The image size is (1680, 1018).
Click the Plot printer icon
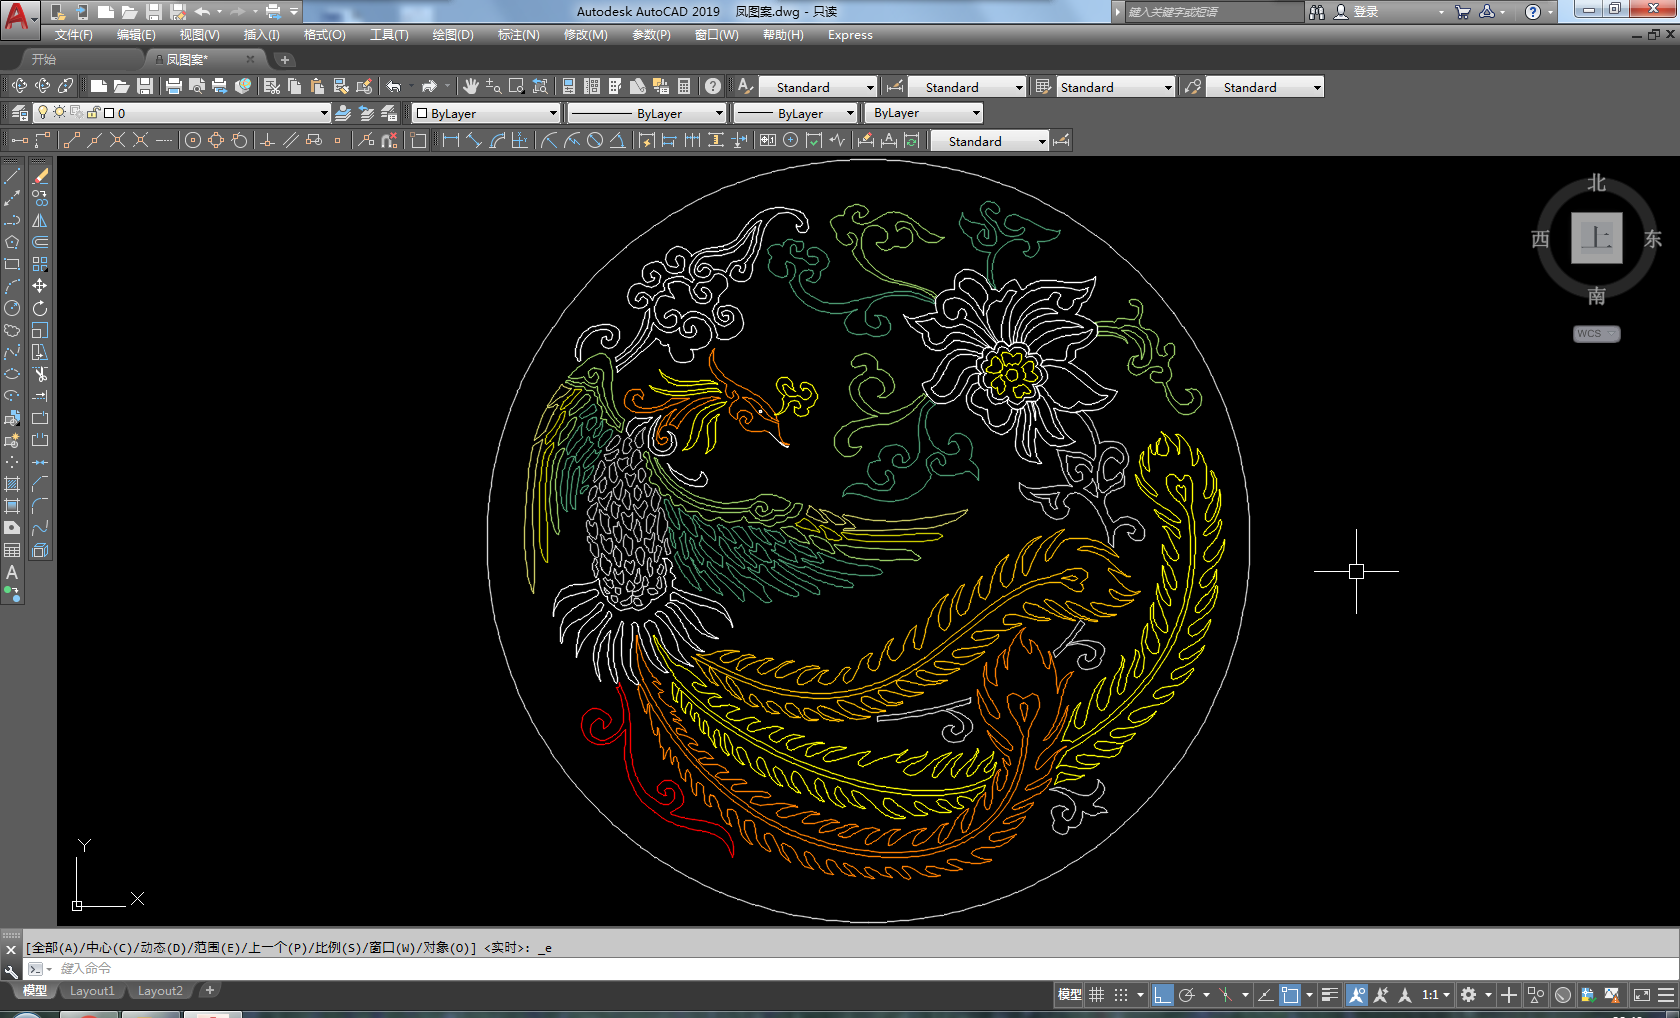pos(173,86)
